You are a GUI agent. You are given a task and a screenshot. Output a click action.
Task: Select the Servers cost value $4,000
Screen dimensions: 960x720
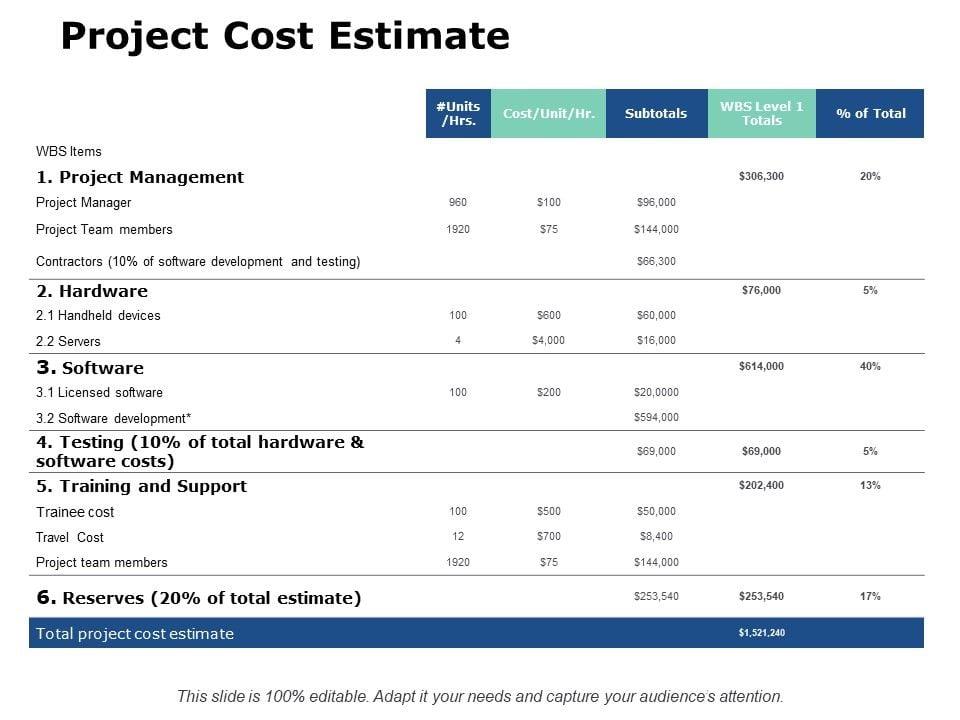549,340
